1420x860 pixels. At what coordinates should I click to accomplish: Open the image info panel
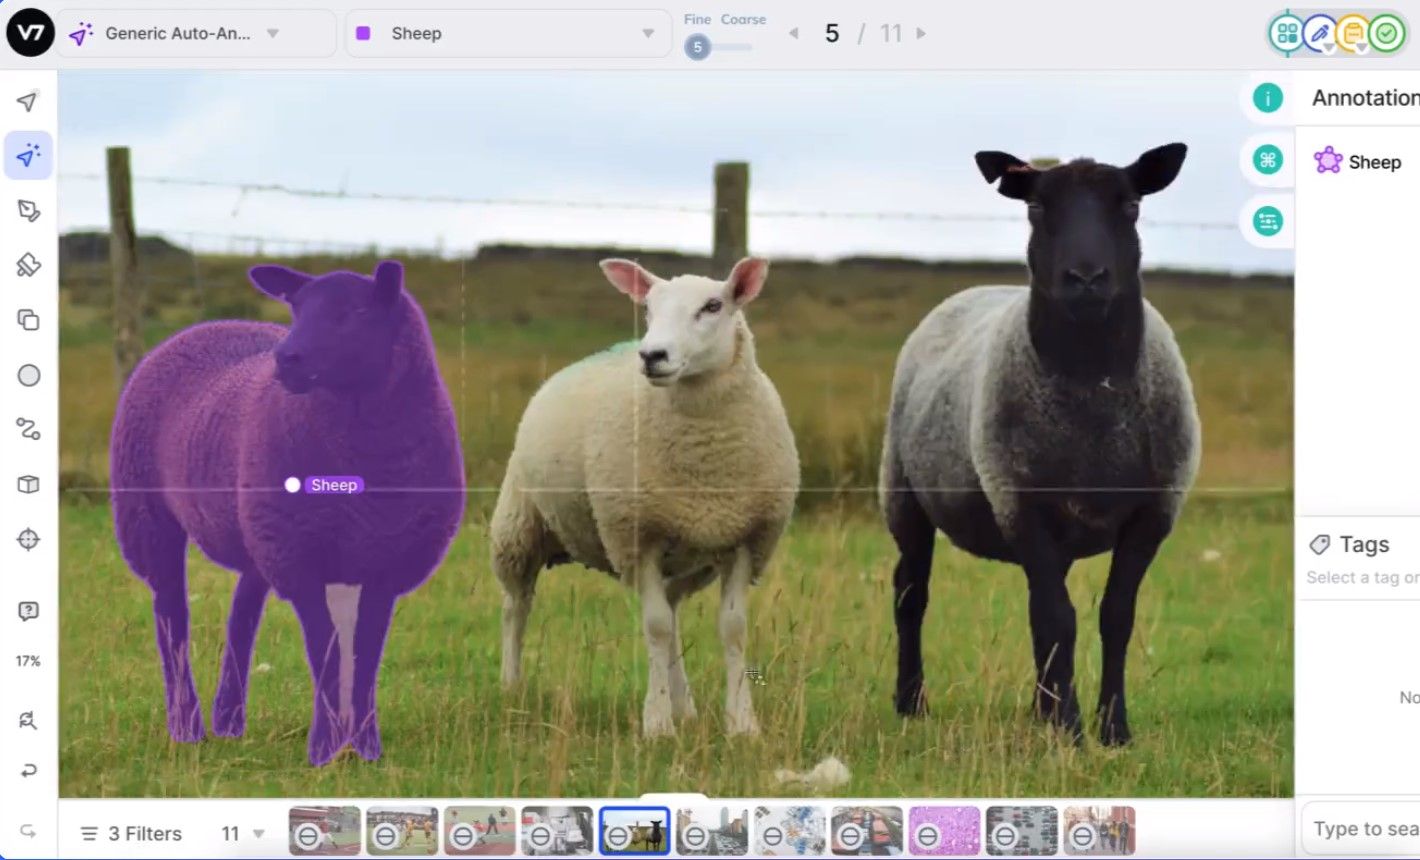1267,98
